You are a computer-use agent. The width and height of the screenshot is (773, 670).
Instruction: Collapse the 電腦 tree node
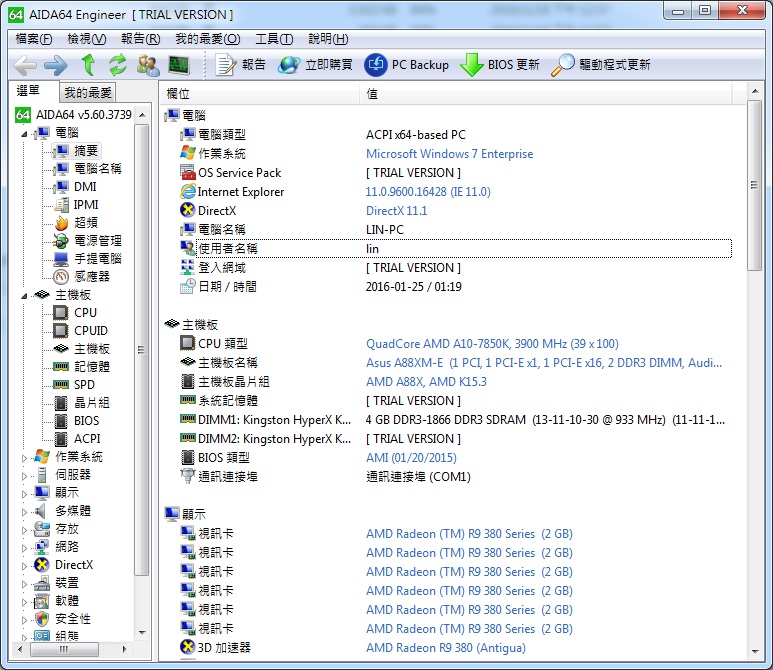(24, 134)
